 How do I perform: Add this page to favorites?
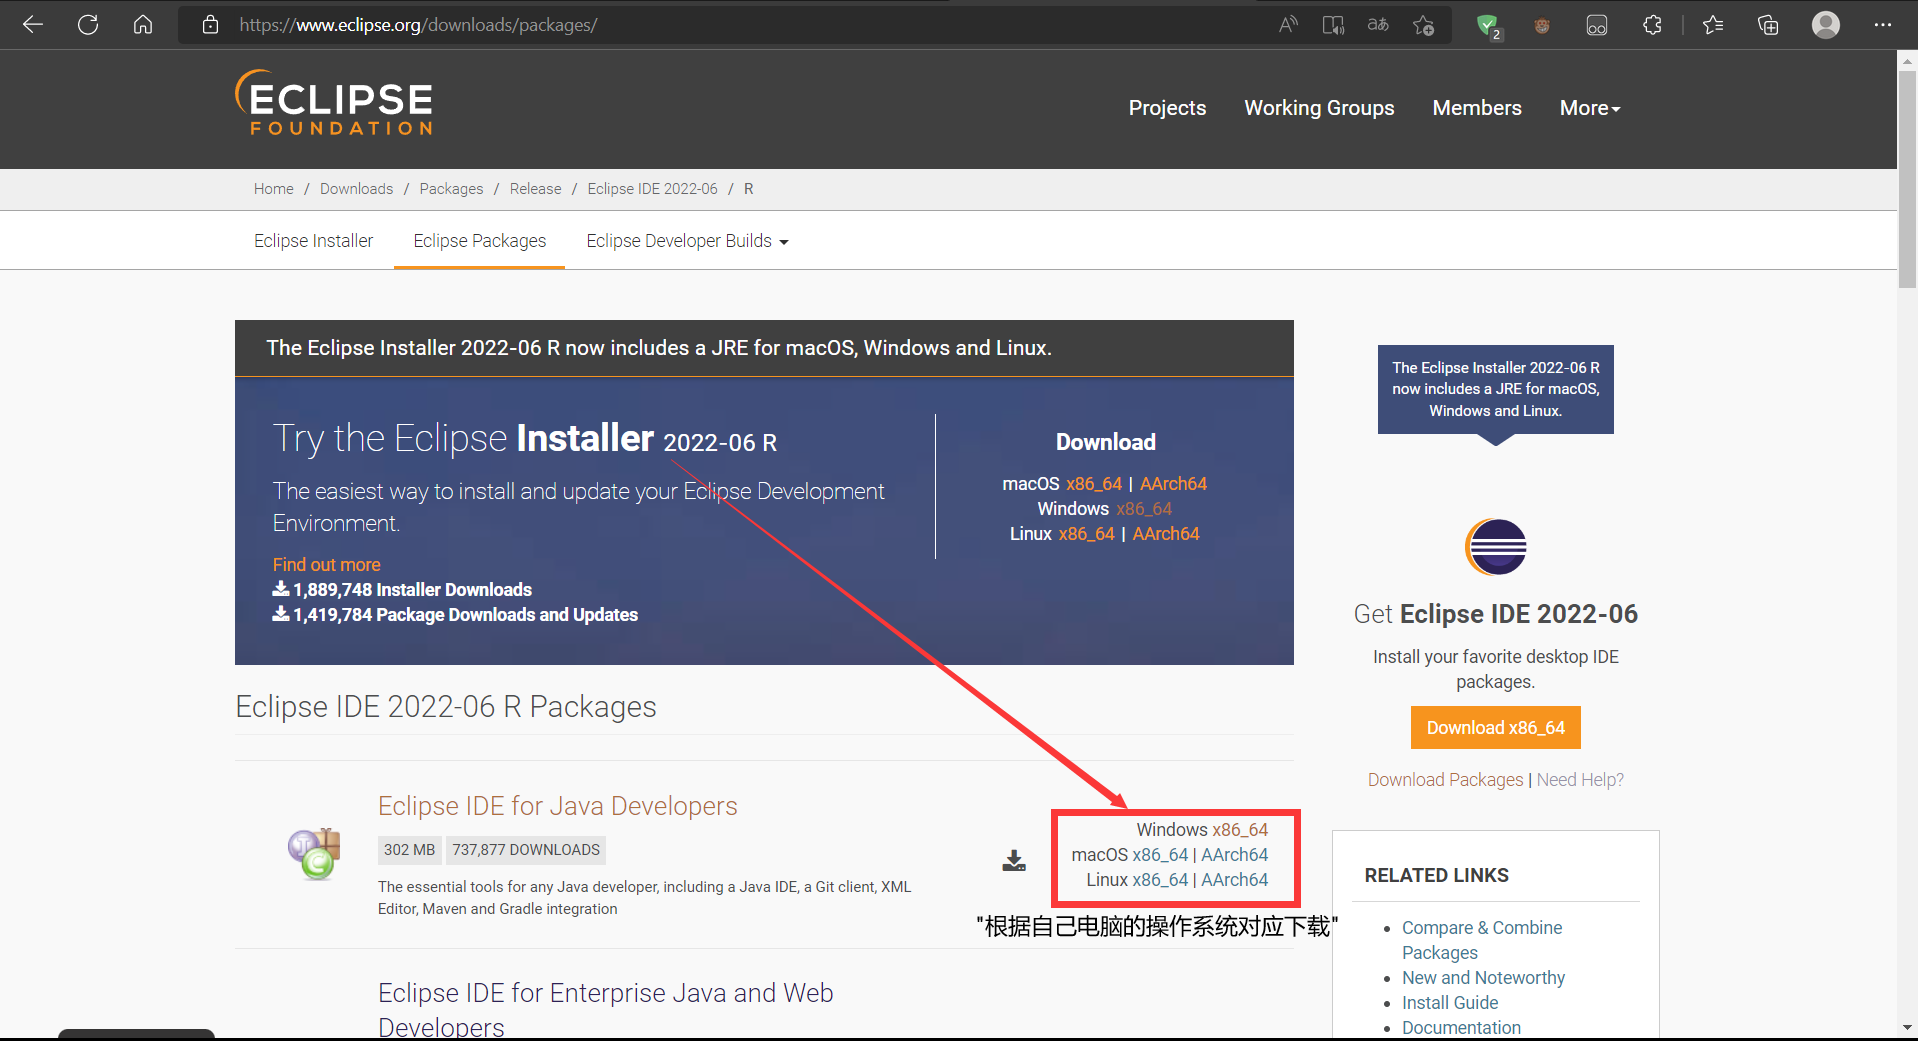(x=1423, y=25)
